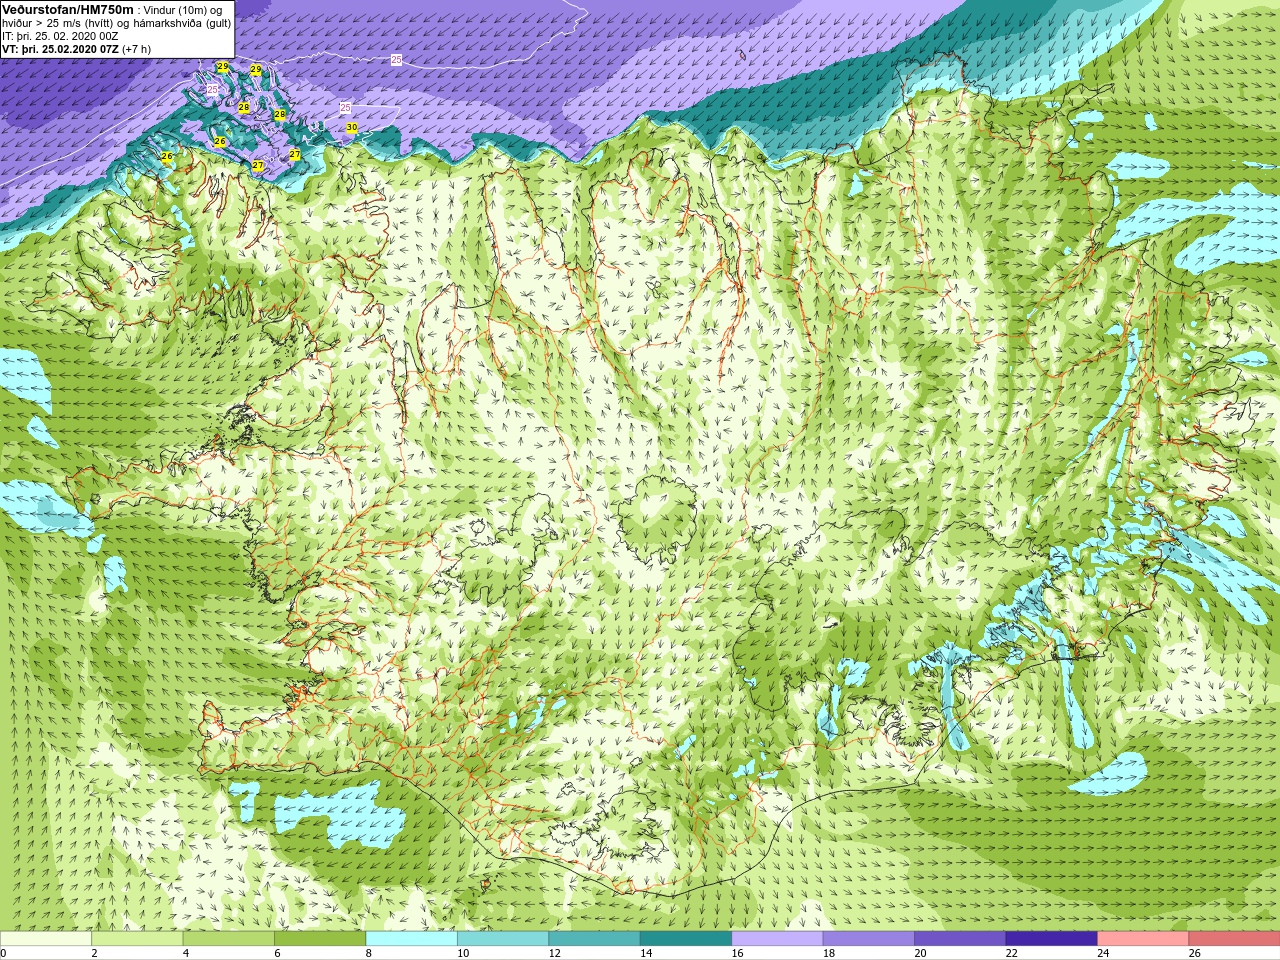Pick the 18–20 m/s purple legend swatch
Image resolution: width=1280 pixels, height=960 pixels.
pyautogui.click(x=869, y=939)
